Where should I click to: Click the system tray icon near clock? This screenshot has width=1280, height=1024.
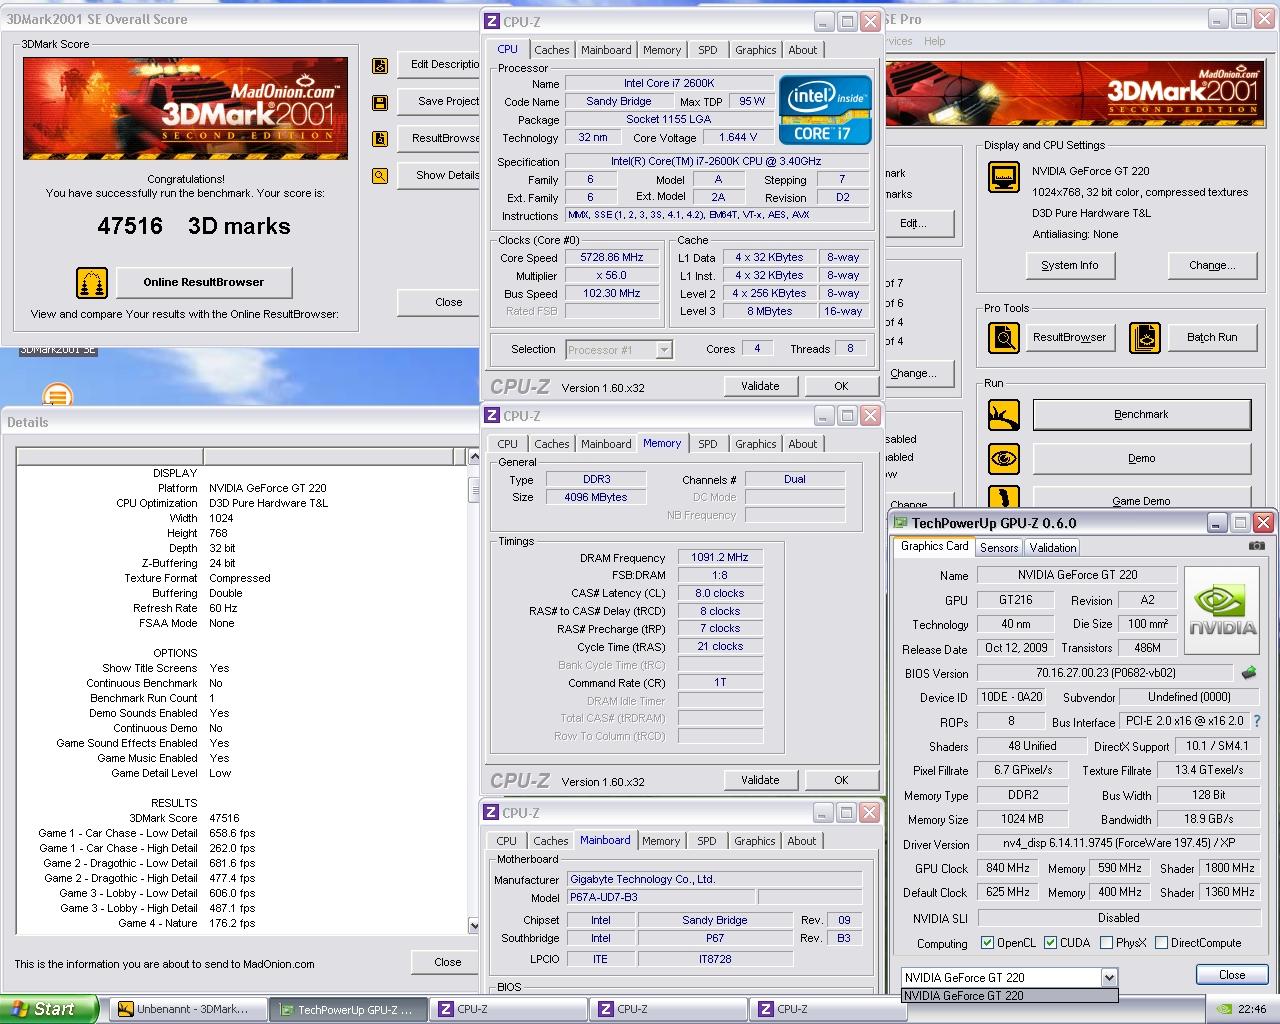coord(1226,1010)
